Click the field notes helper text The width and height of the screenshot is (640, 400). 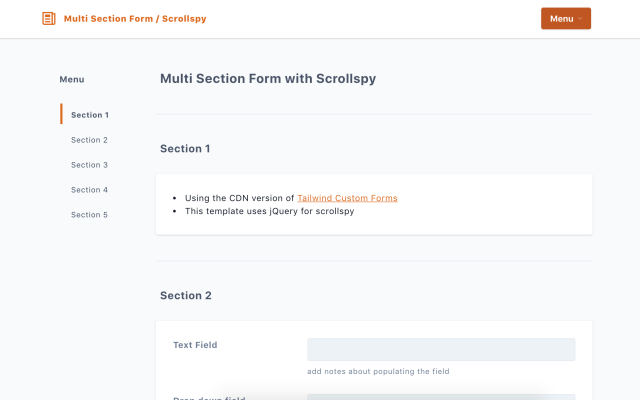(x=379, y=372)
